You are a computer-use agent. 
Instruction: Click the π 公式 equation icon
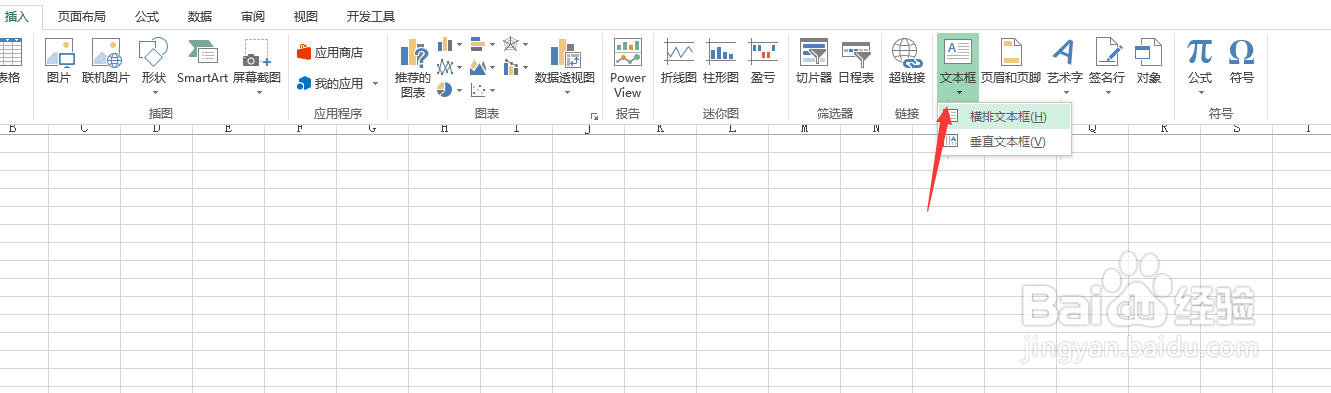click(x=1199, y=66)
